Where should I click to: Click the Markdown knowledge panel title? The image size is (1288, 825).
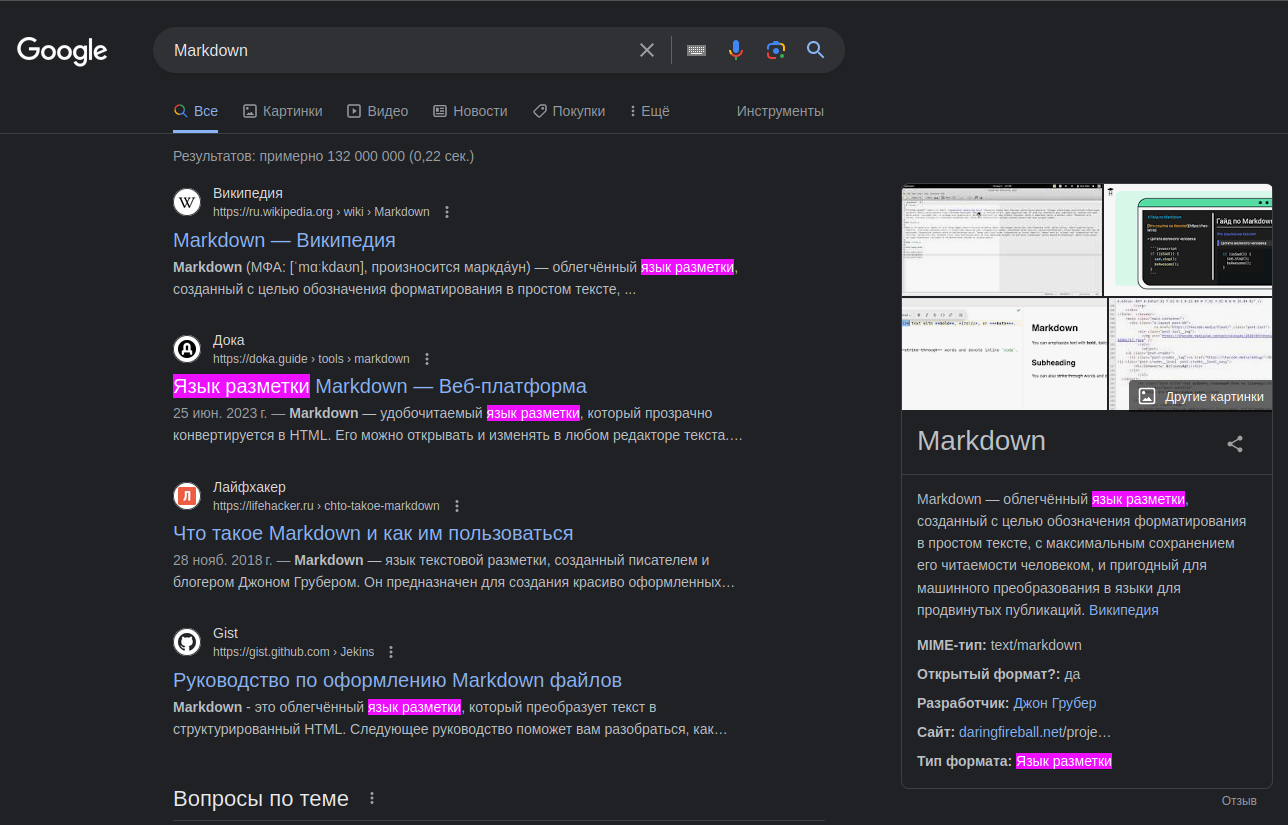pyautogui.click(x=981, y=441)
